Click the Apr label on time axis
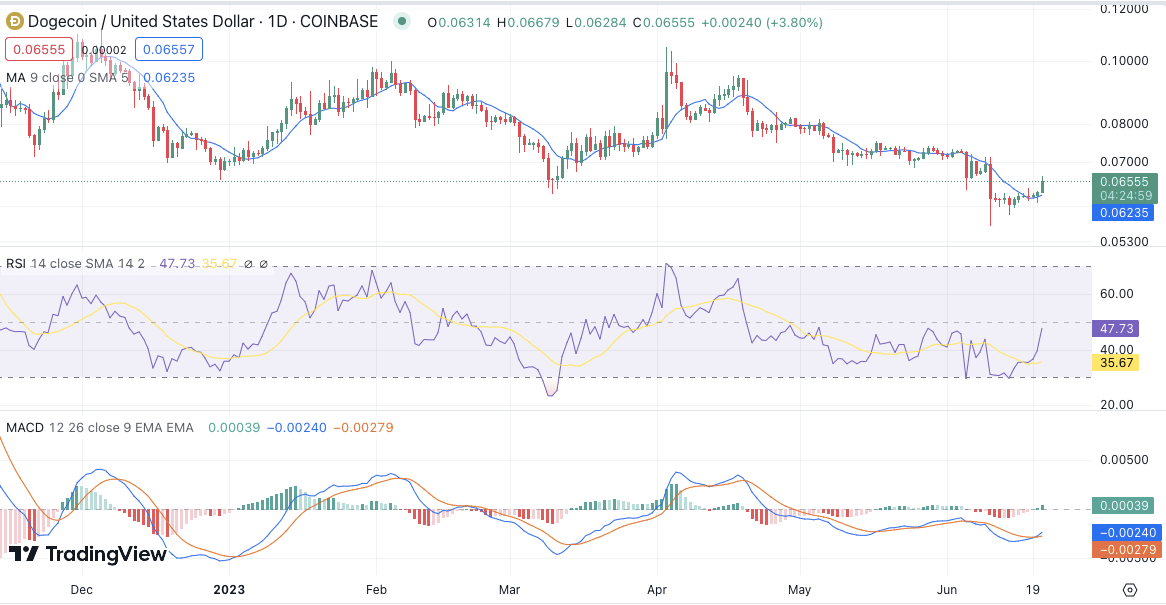The image size is (1166, 605). point(657,589)
